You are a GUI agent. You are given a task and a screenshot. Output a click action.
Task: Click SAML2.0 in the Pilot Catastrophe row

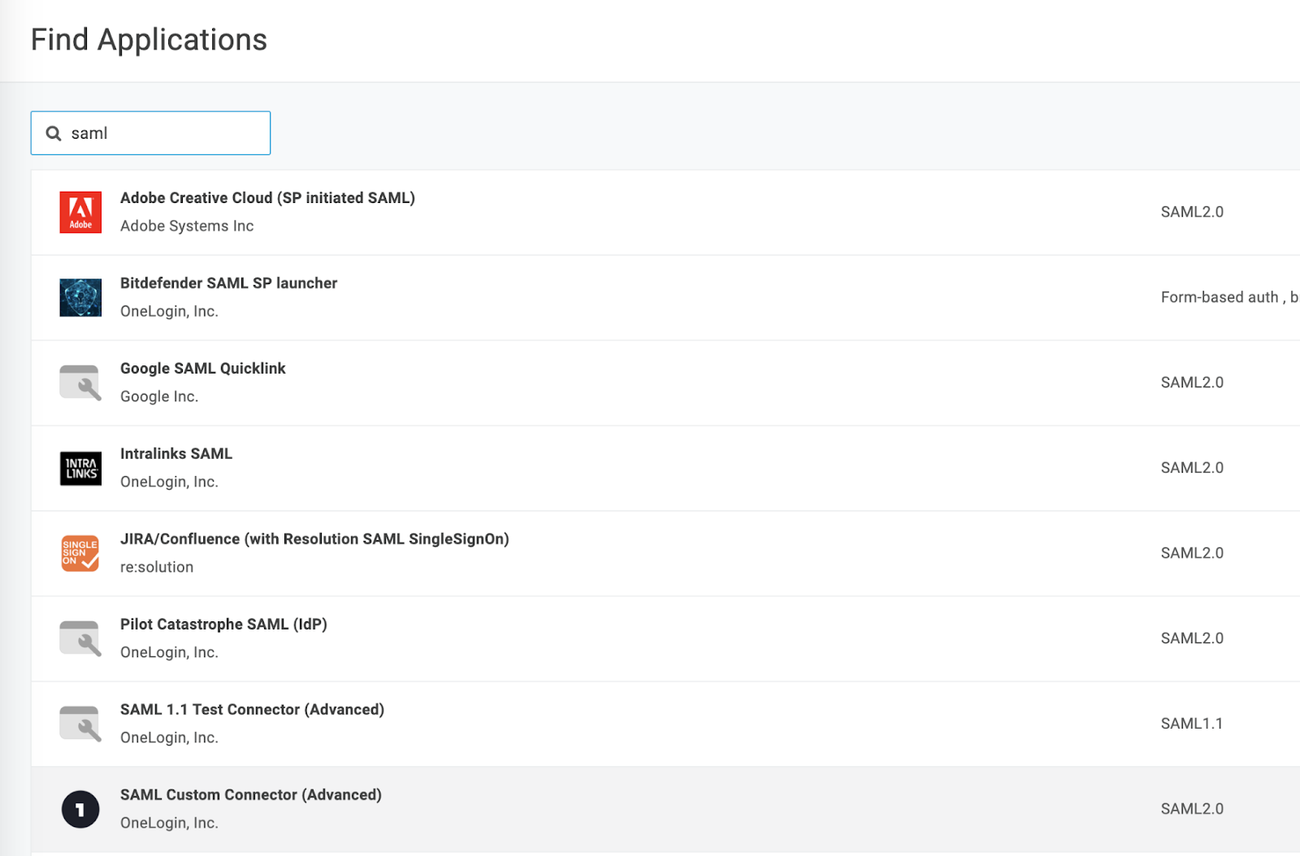point(1192,638)
